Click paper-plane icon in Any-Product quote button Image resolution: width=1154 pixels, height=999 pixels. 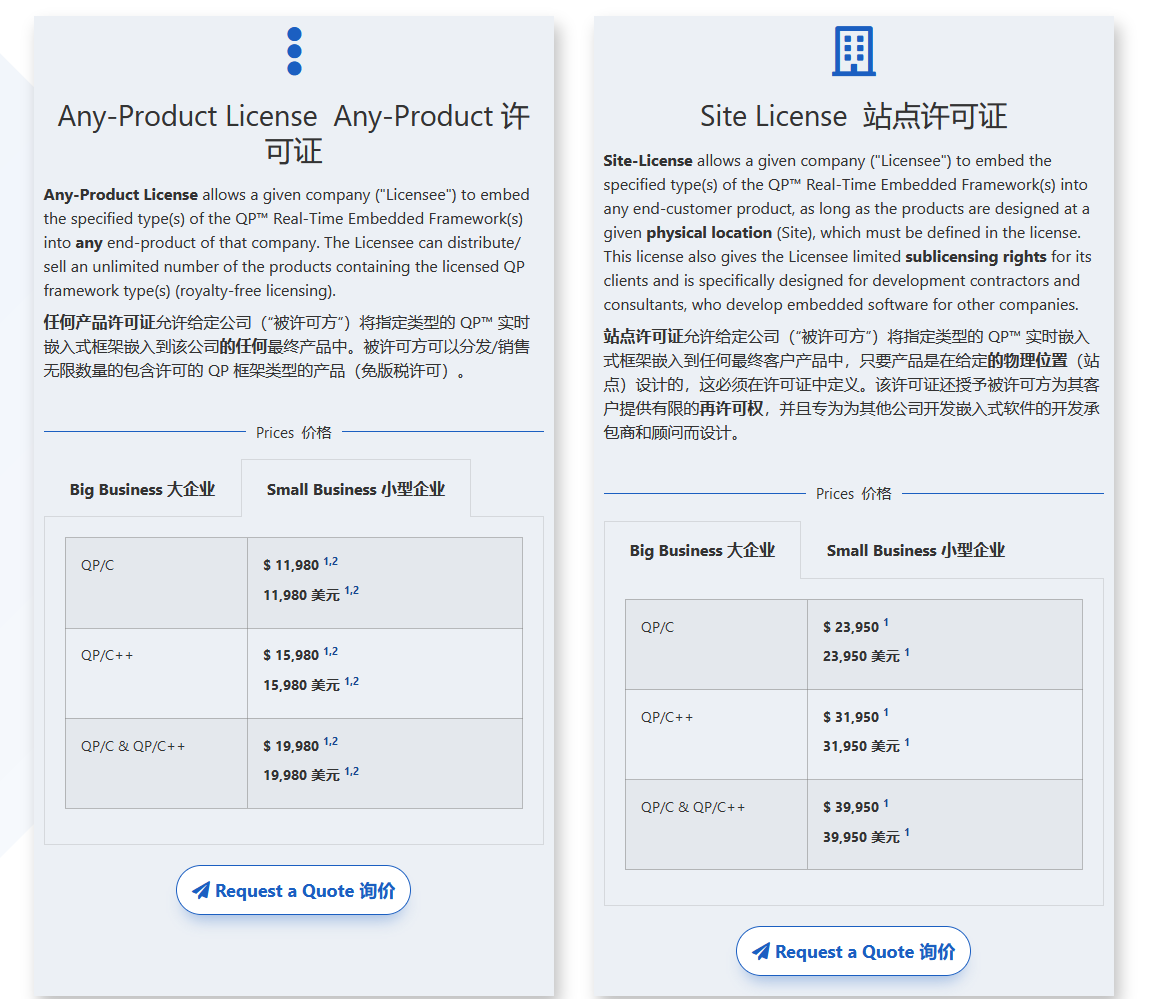pyautogui.click(x=201, y=890)
